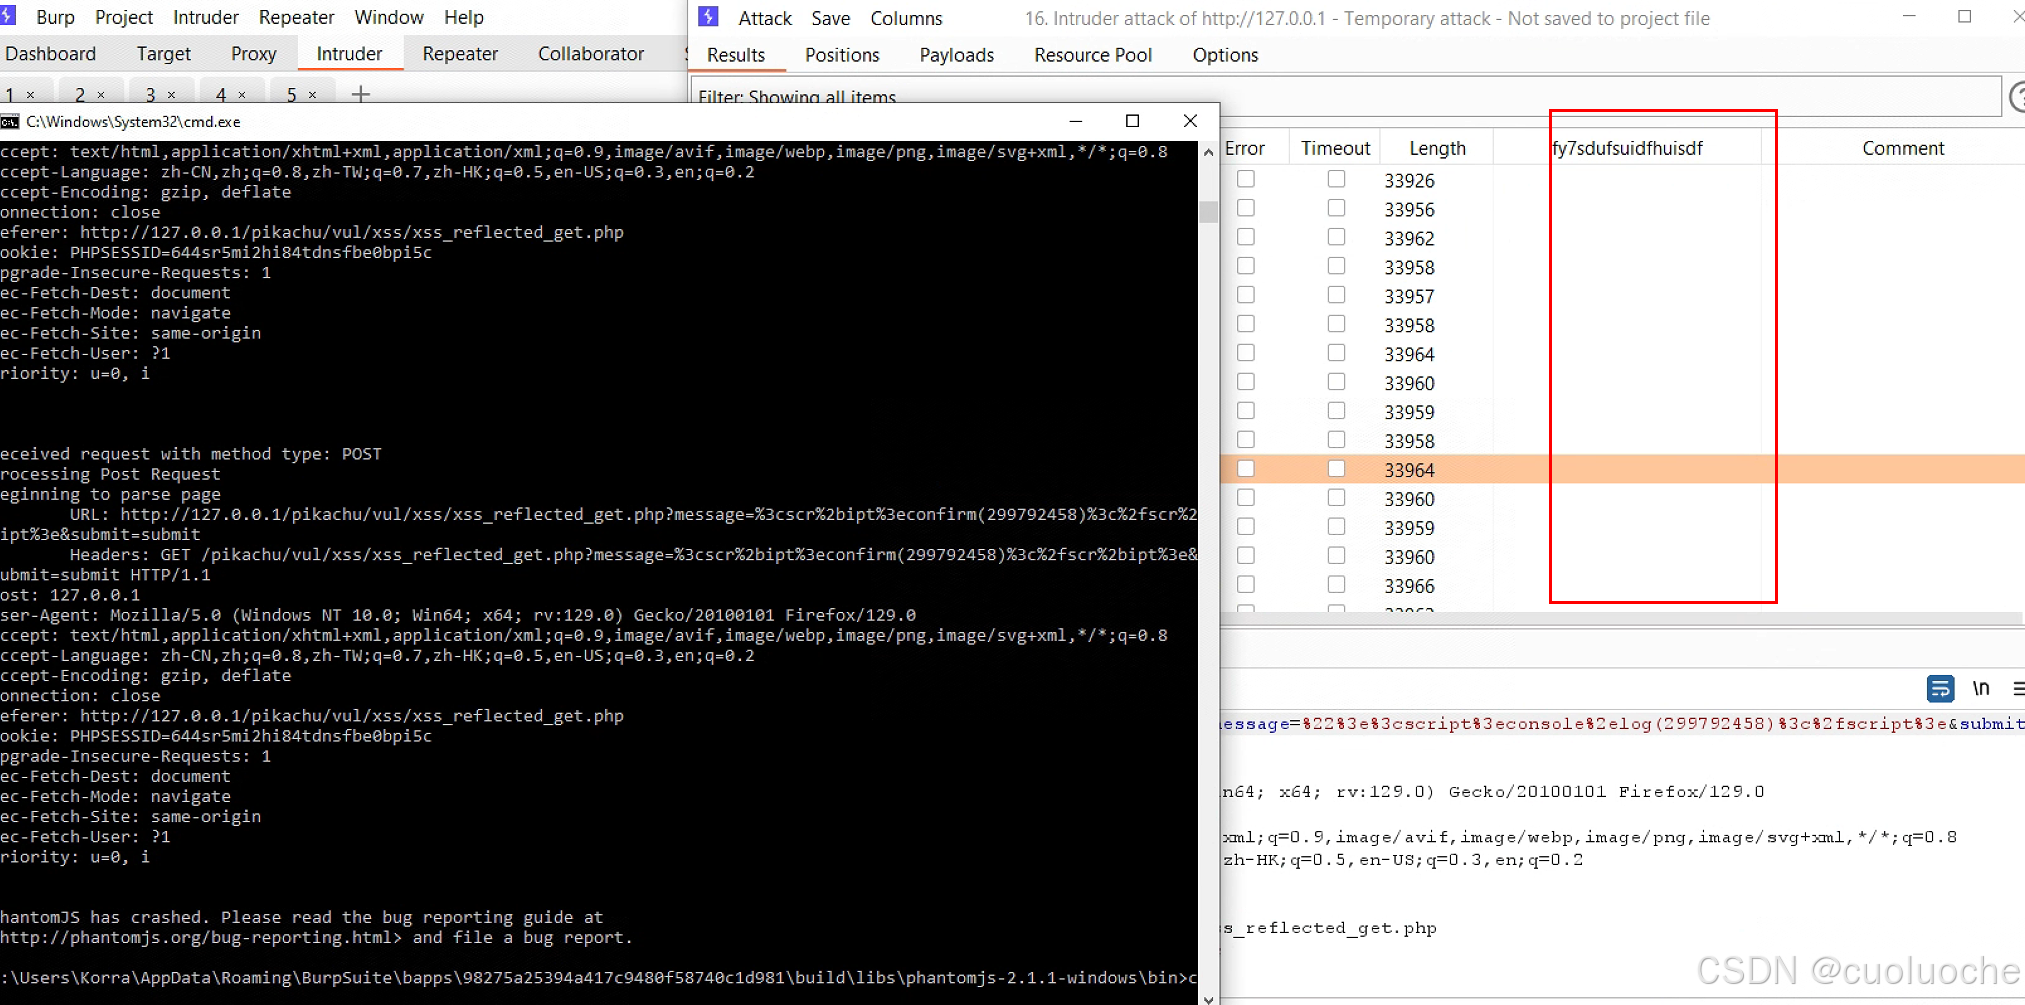Close Intruder tab 5 with its x

[x=313, y=95]
